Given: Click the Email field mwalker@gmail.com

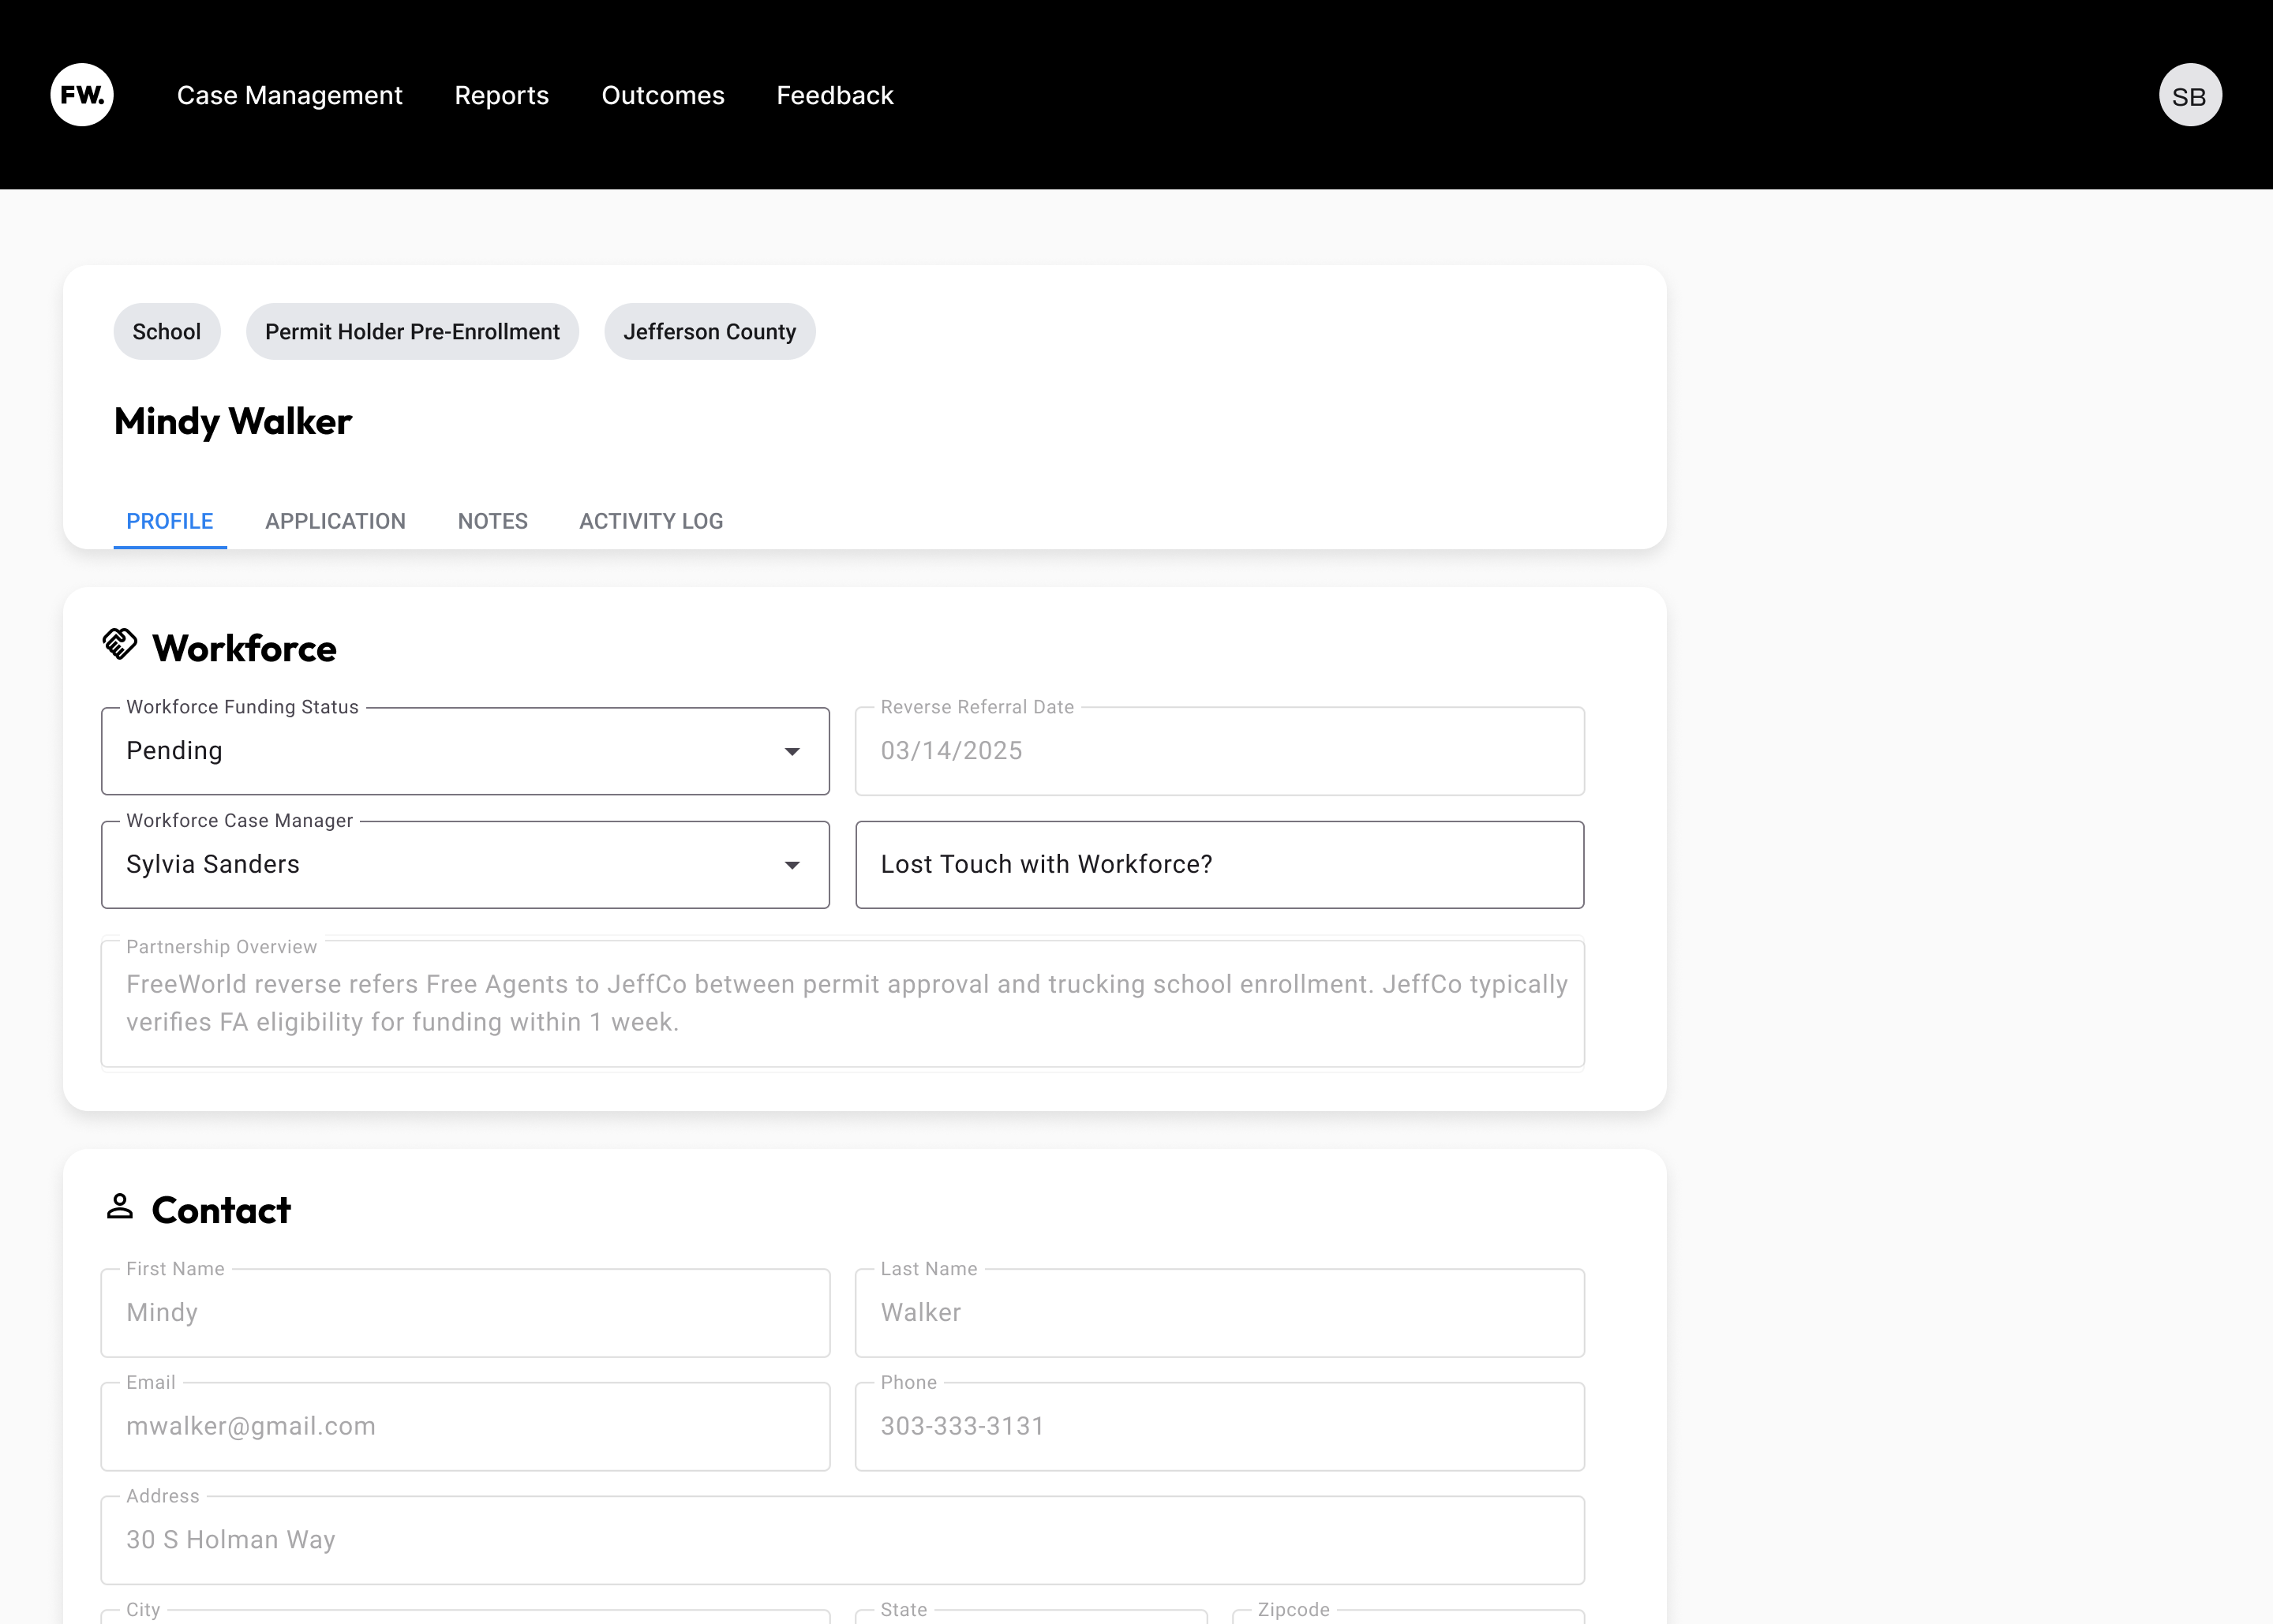Looking at the screenshot, I should pyautogui.click(x=465, y=1427).
